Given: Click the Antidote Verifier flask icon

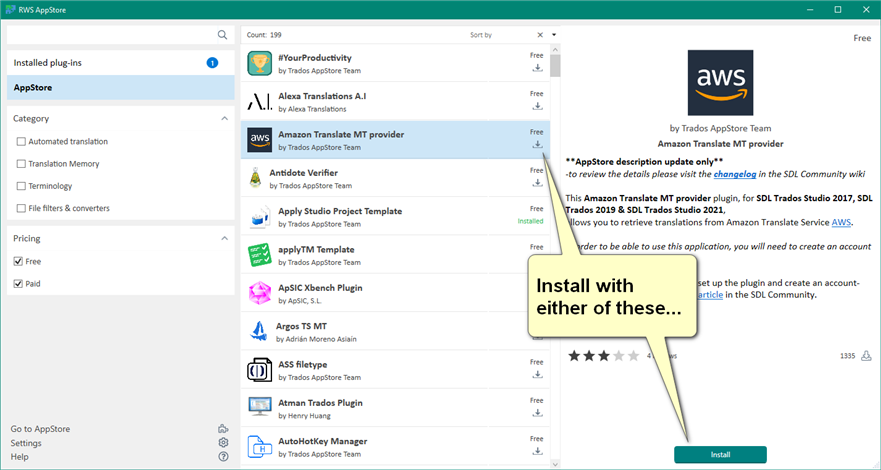Looking at the screenshot, I should [x=255, y=178].
